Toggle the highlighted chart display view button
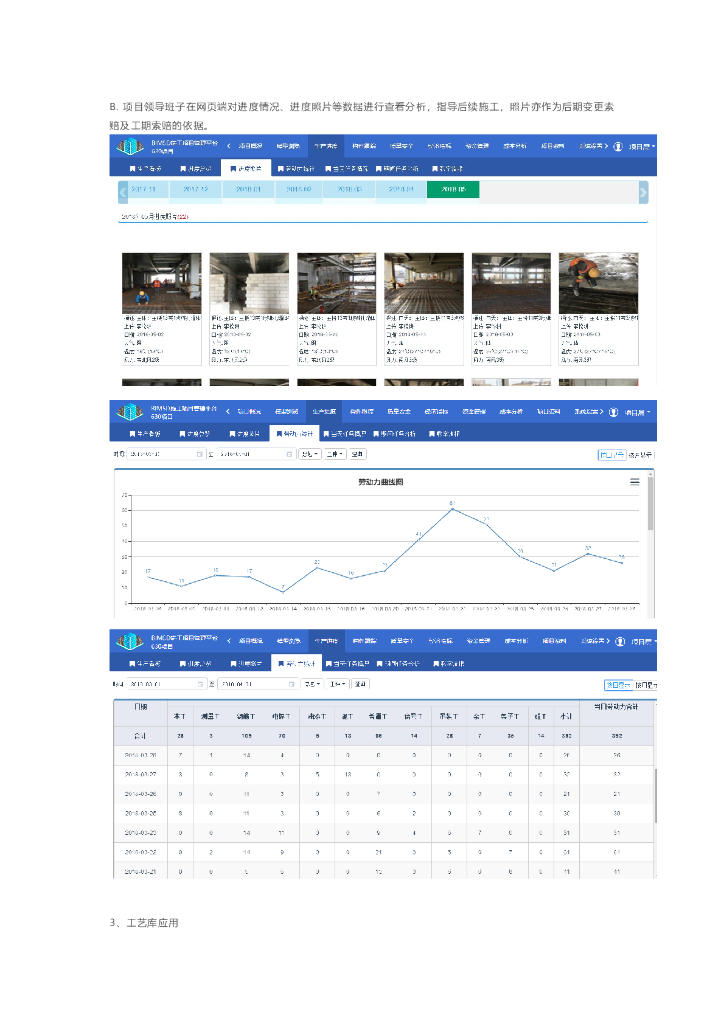Viewport: 724px width, 1024px height. (611, 454)
